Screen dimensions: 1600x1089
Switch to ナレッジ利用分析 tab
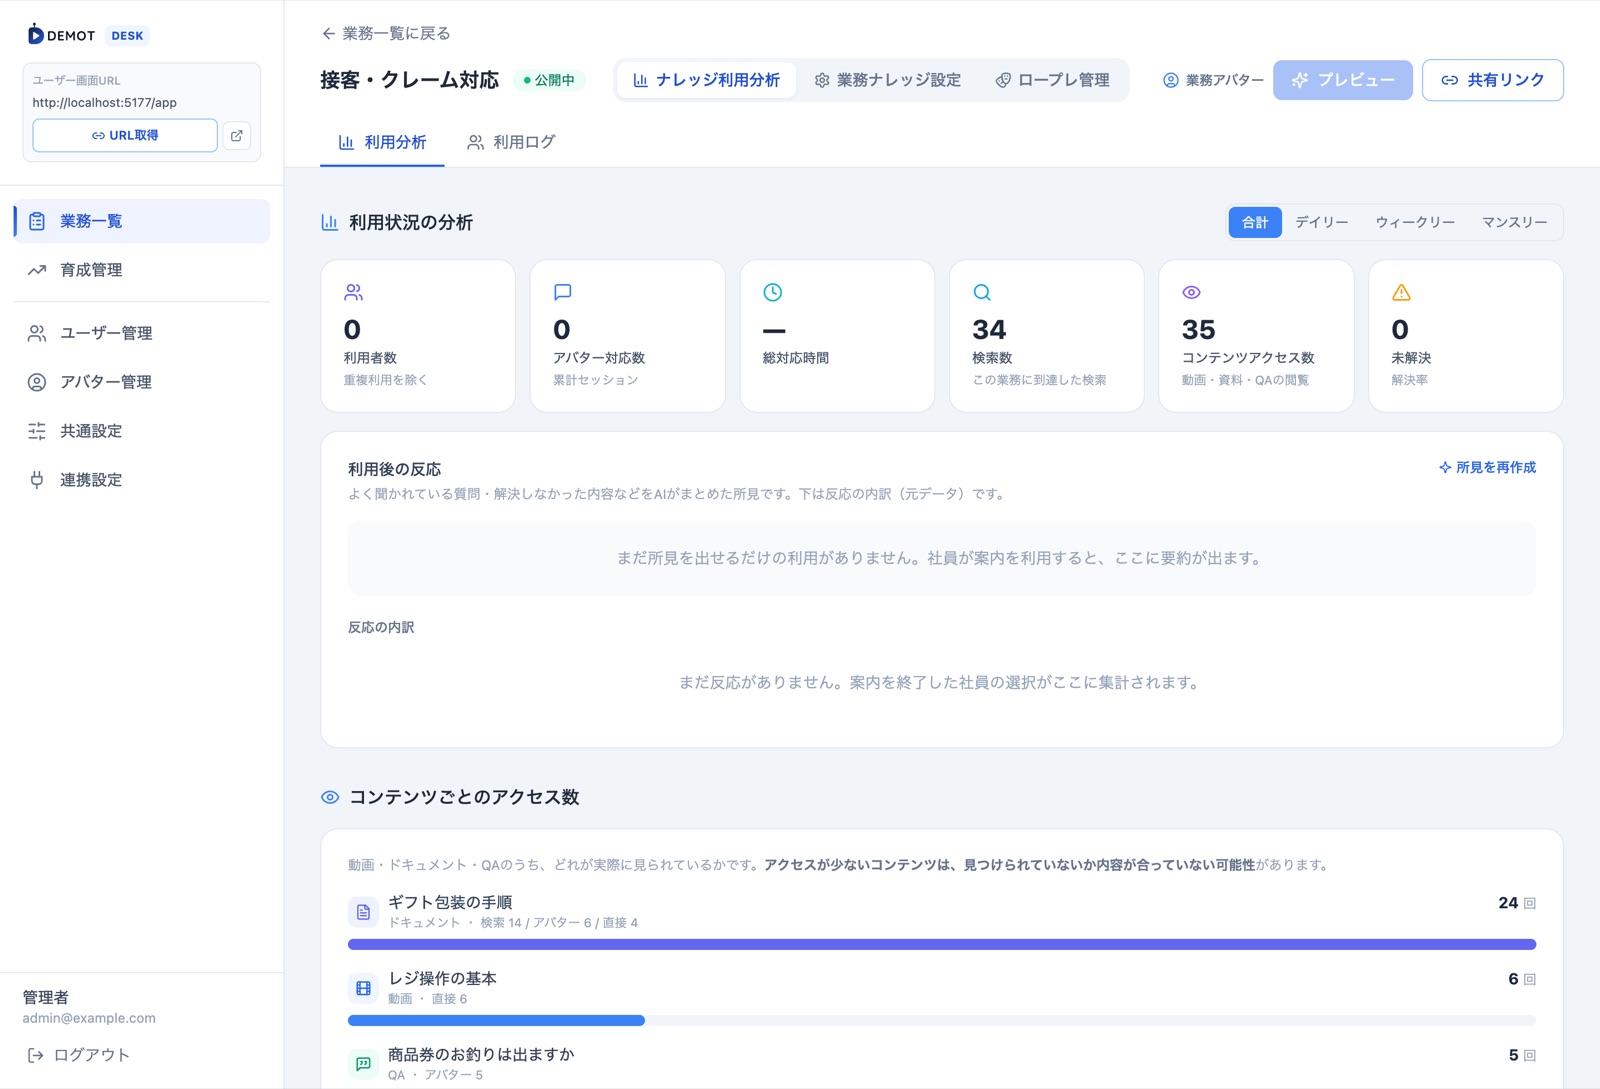tap(706, 80)
